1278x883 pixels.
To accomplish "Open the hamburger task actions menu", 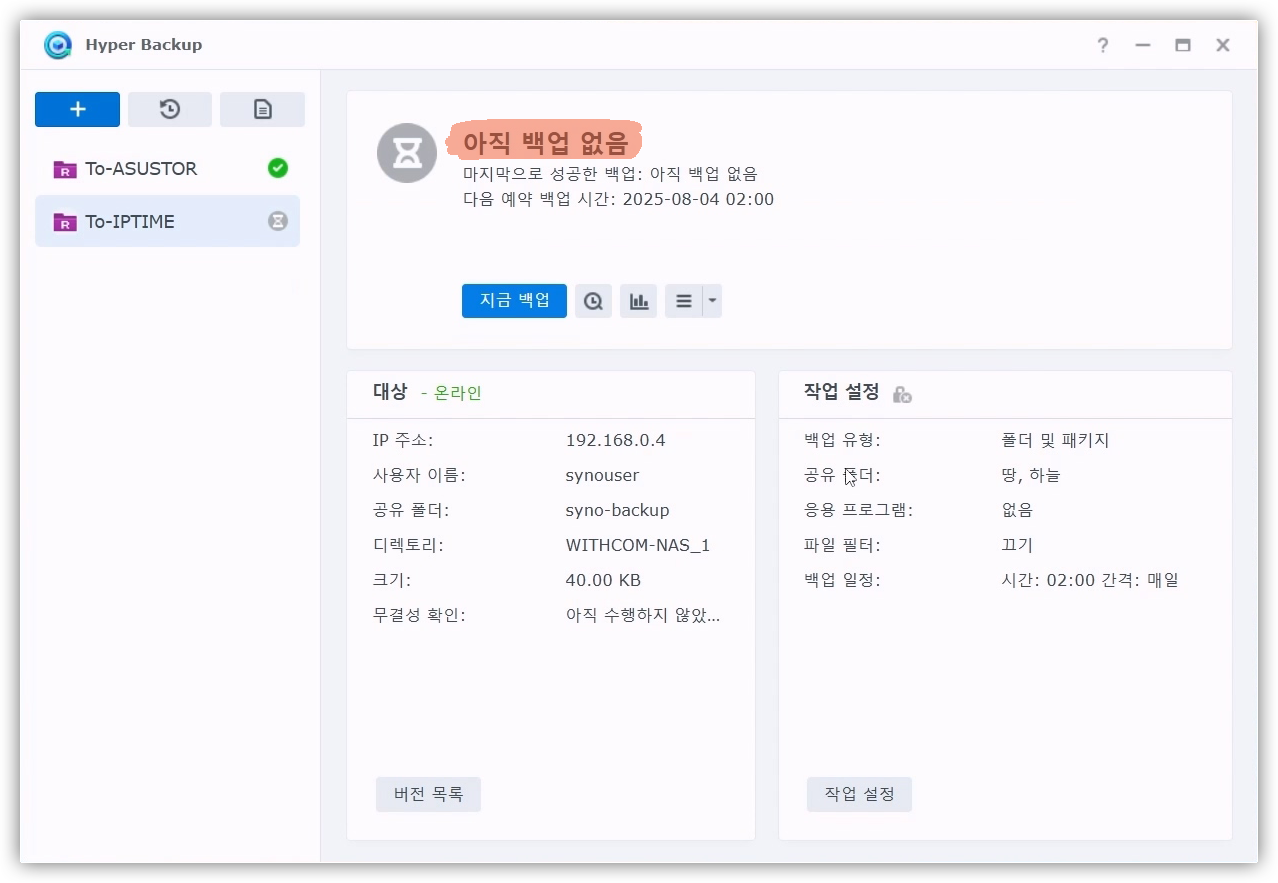I will [684, 301].
